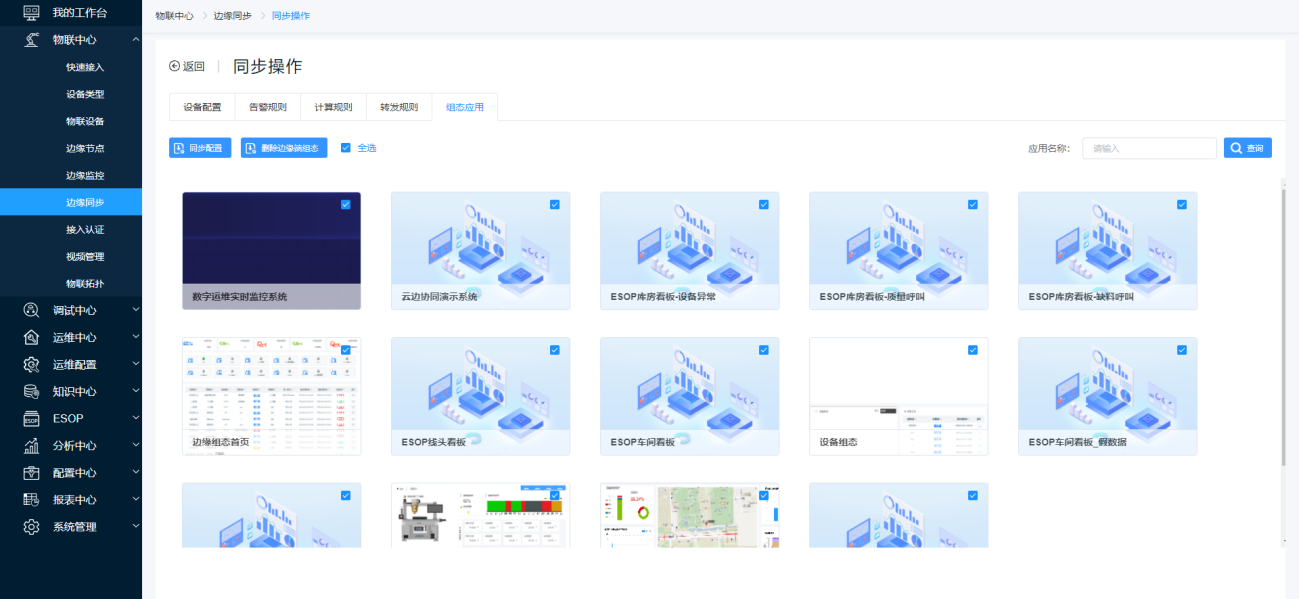
Task: Open the 转发规则 tab
Action: click(399, 107)
